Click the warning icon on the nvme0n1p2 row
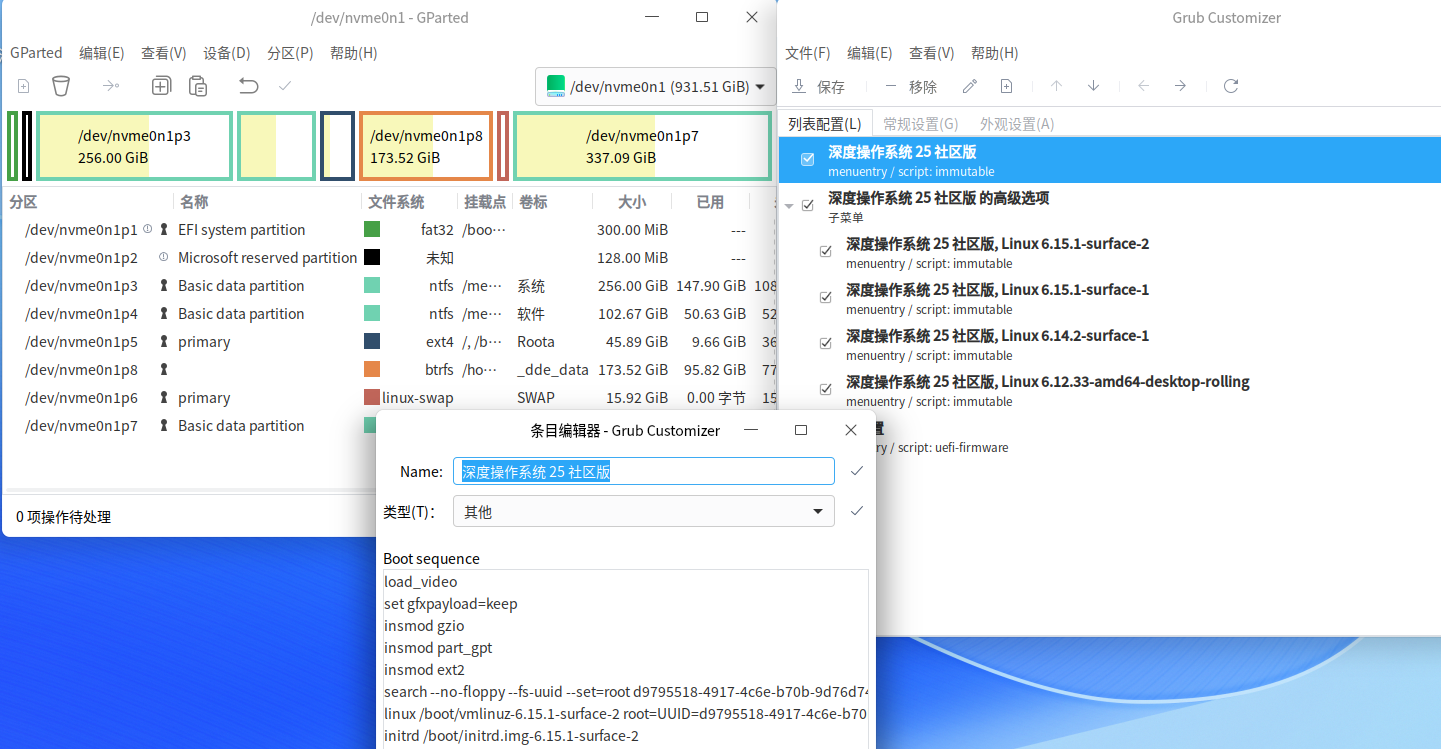This screenshot has height=749, width=1441. [x=163, y=257]
